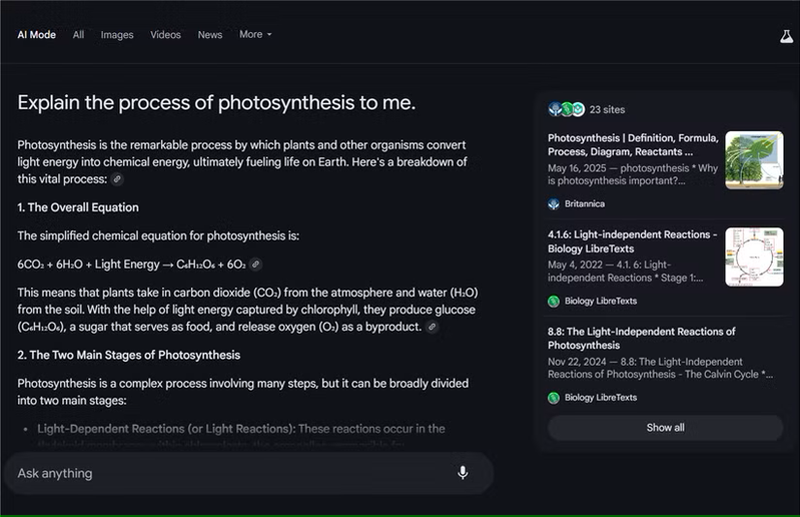Click Biology LibreTexts favicon under 8.8 result
800x517 pixels.
click(554, 398)
